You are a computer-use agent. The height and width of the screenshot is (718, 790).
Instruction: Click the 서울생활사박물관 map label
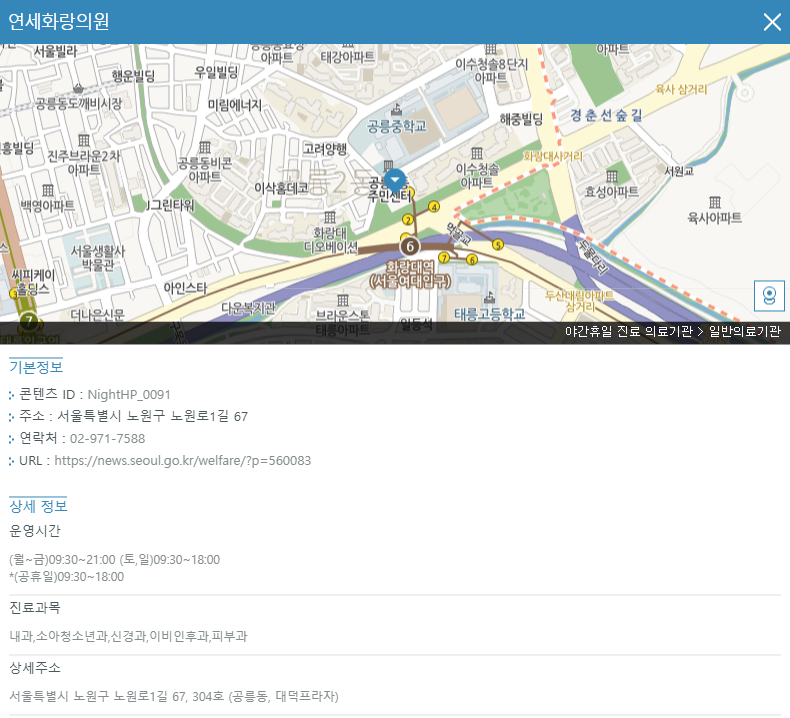97,258
